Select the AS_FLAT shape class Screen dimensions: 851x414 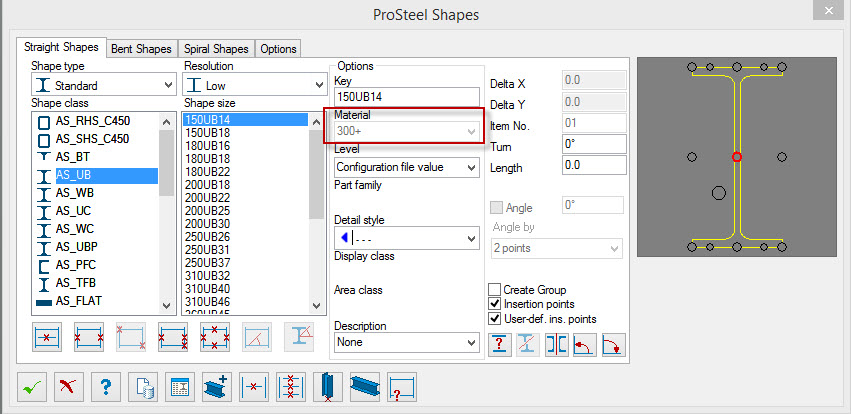pos(79,301)
